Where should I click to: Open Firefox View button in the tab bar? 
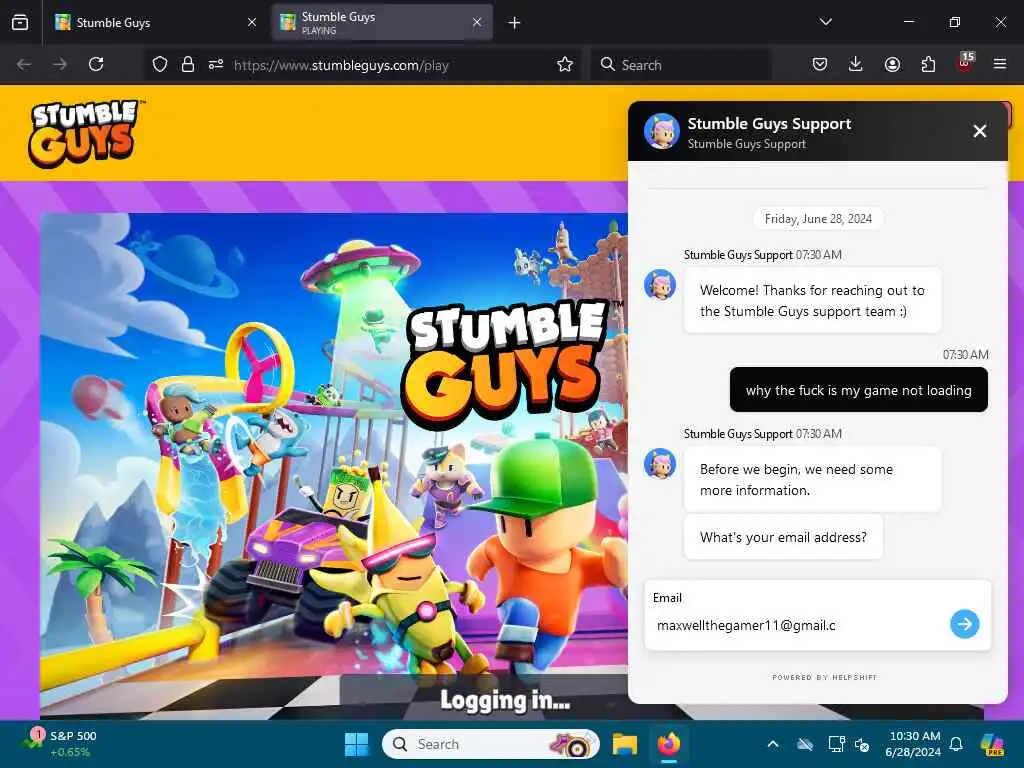(x=20, y=22)
